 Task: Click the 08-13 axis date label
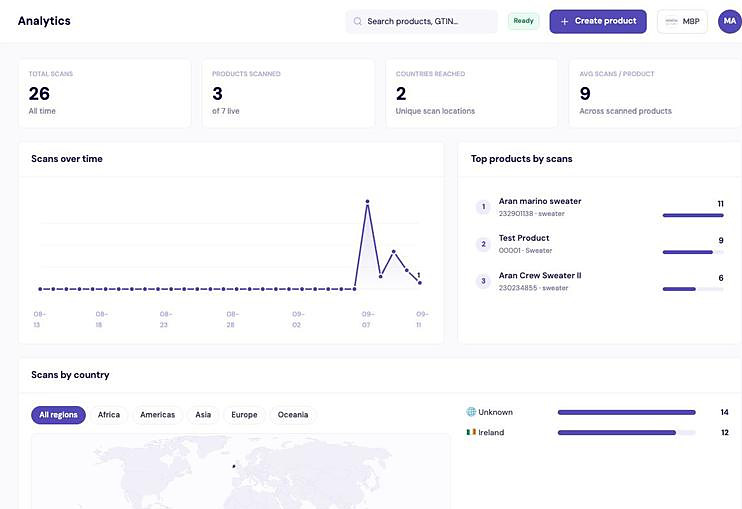(x=39, y=319)
